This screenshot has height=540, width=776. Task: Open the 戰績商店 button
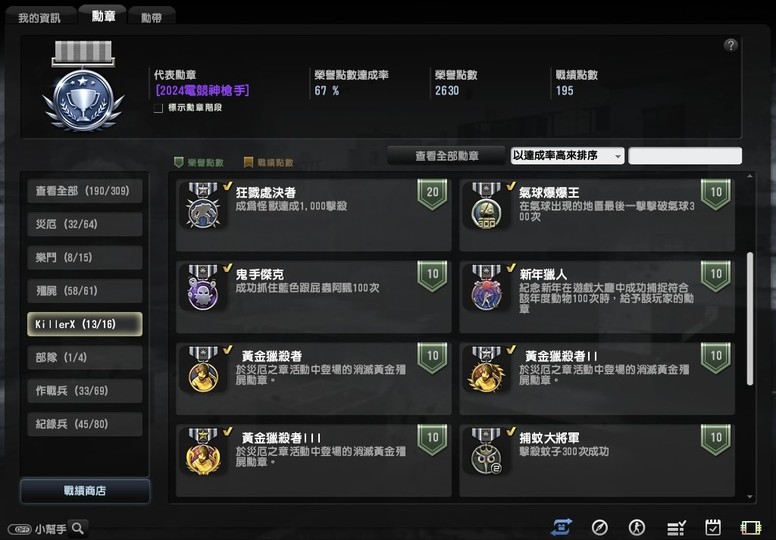pyautogui.click(x=85, y=491)
